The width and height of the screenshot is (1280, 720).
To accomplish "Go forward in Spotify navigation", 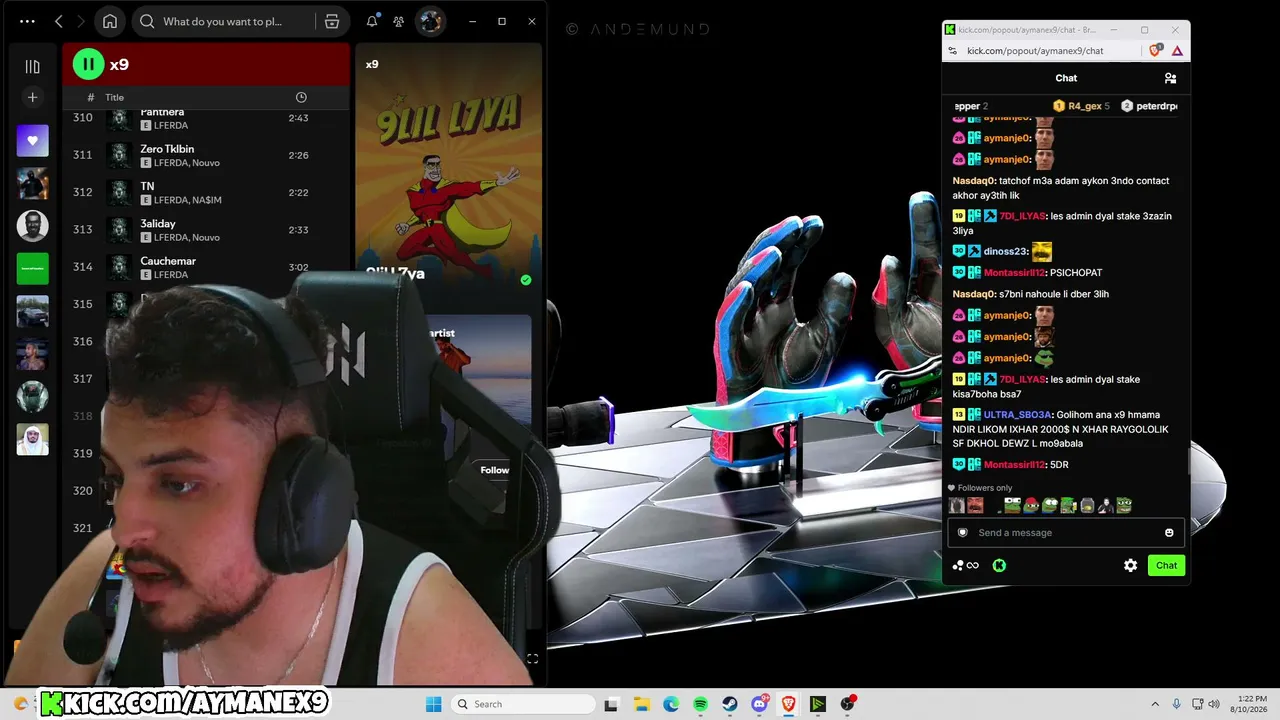I will [x=81, y=21].
